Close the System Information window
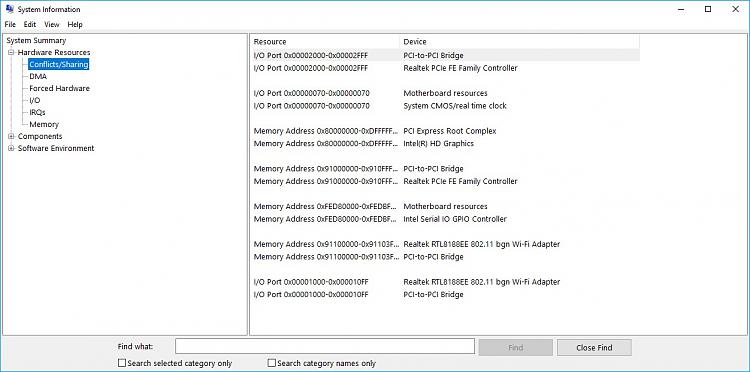 tap(735, 9)
